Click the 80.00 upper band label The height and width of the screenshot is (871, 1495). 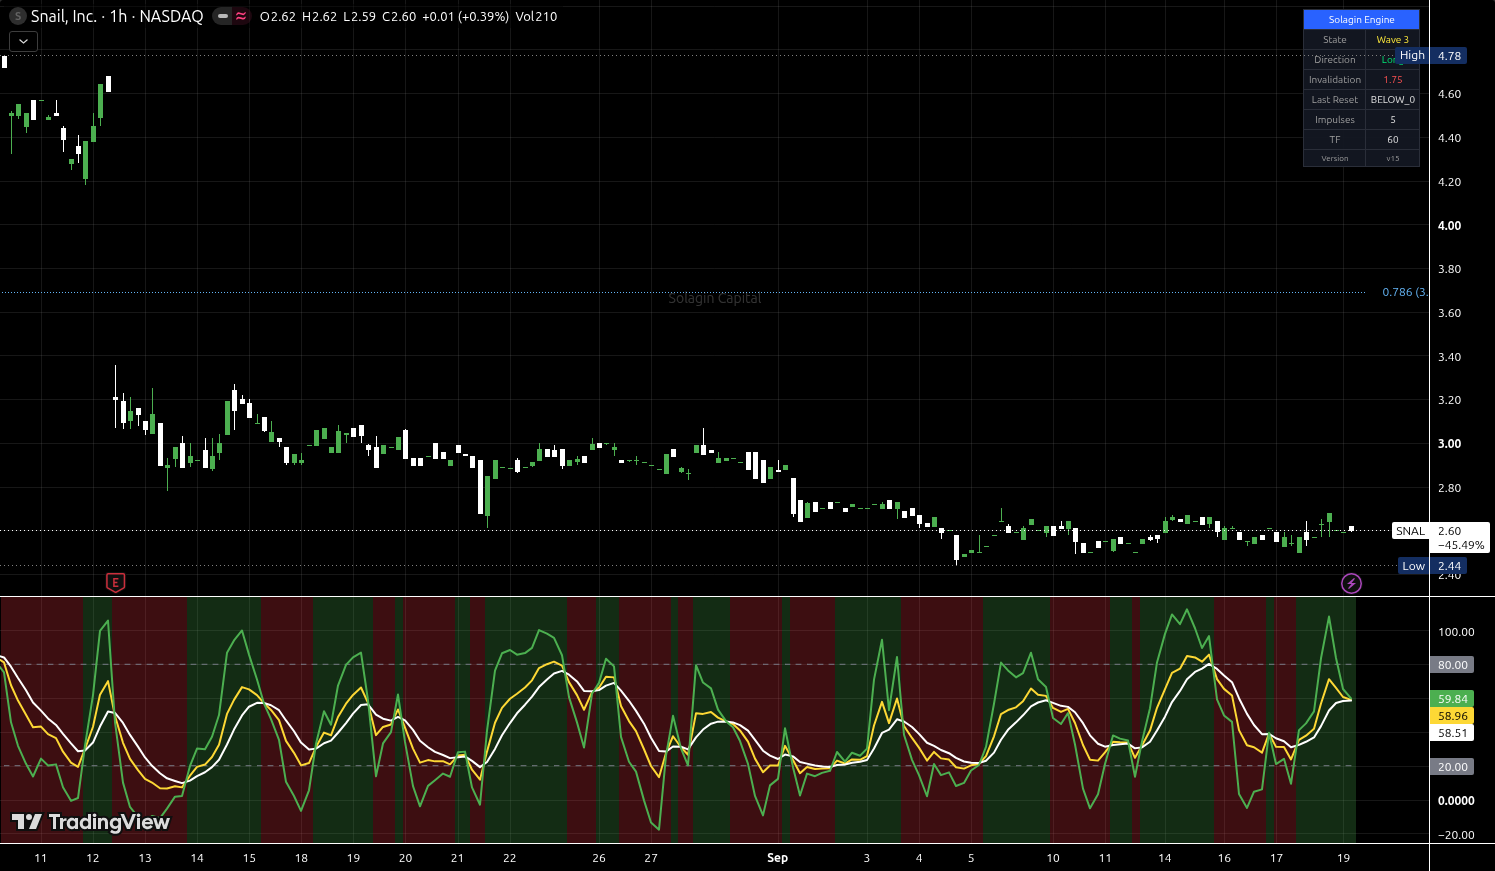1452,665
